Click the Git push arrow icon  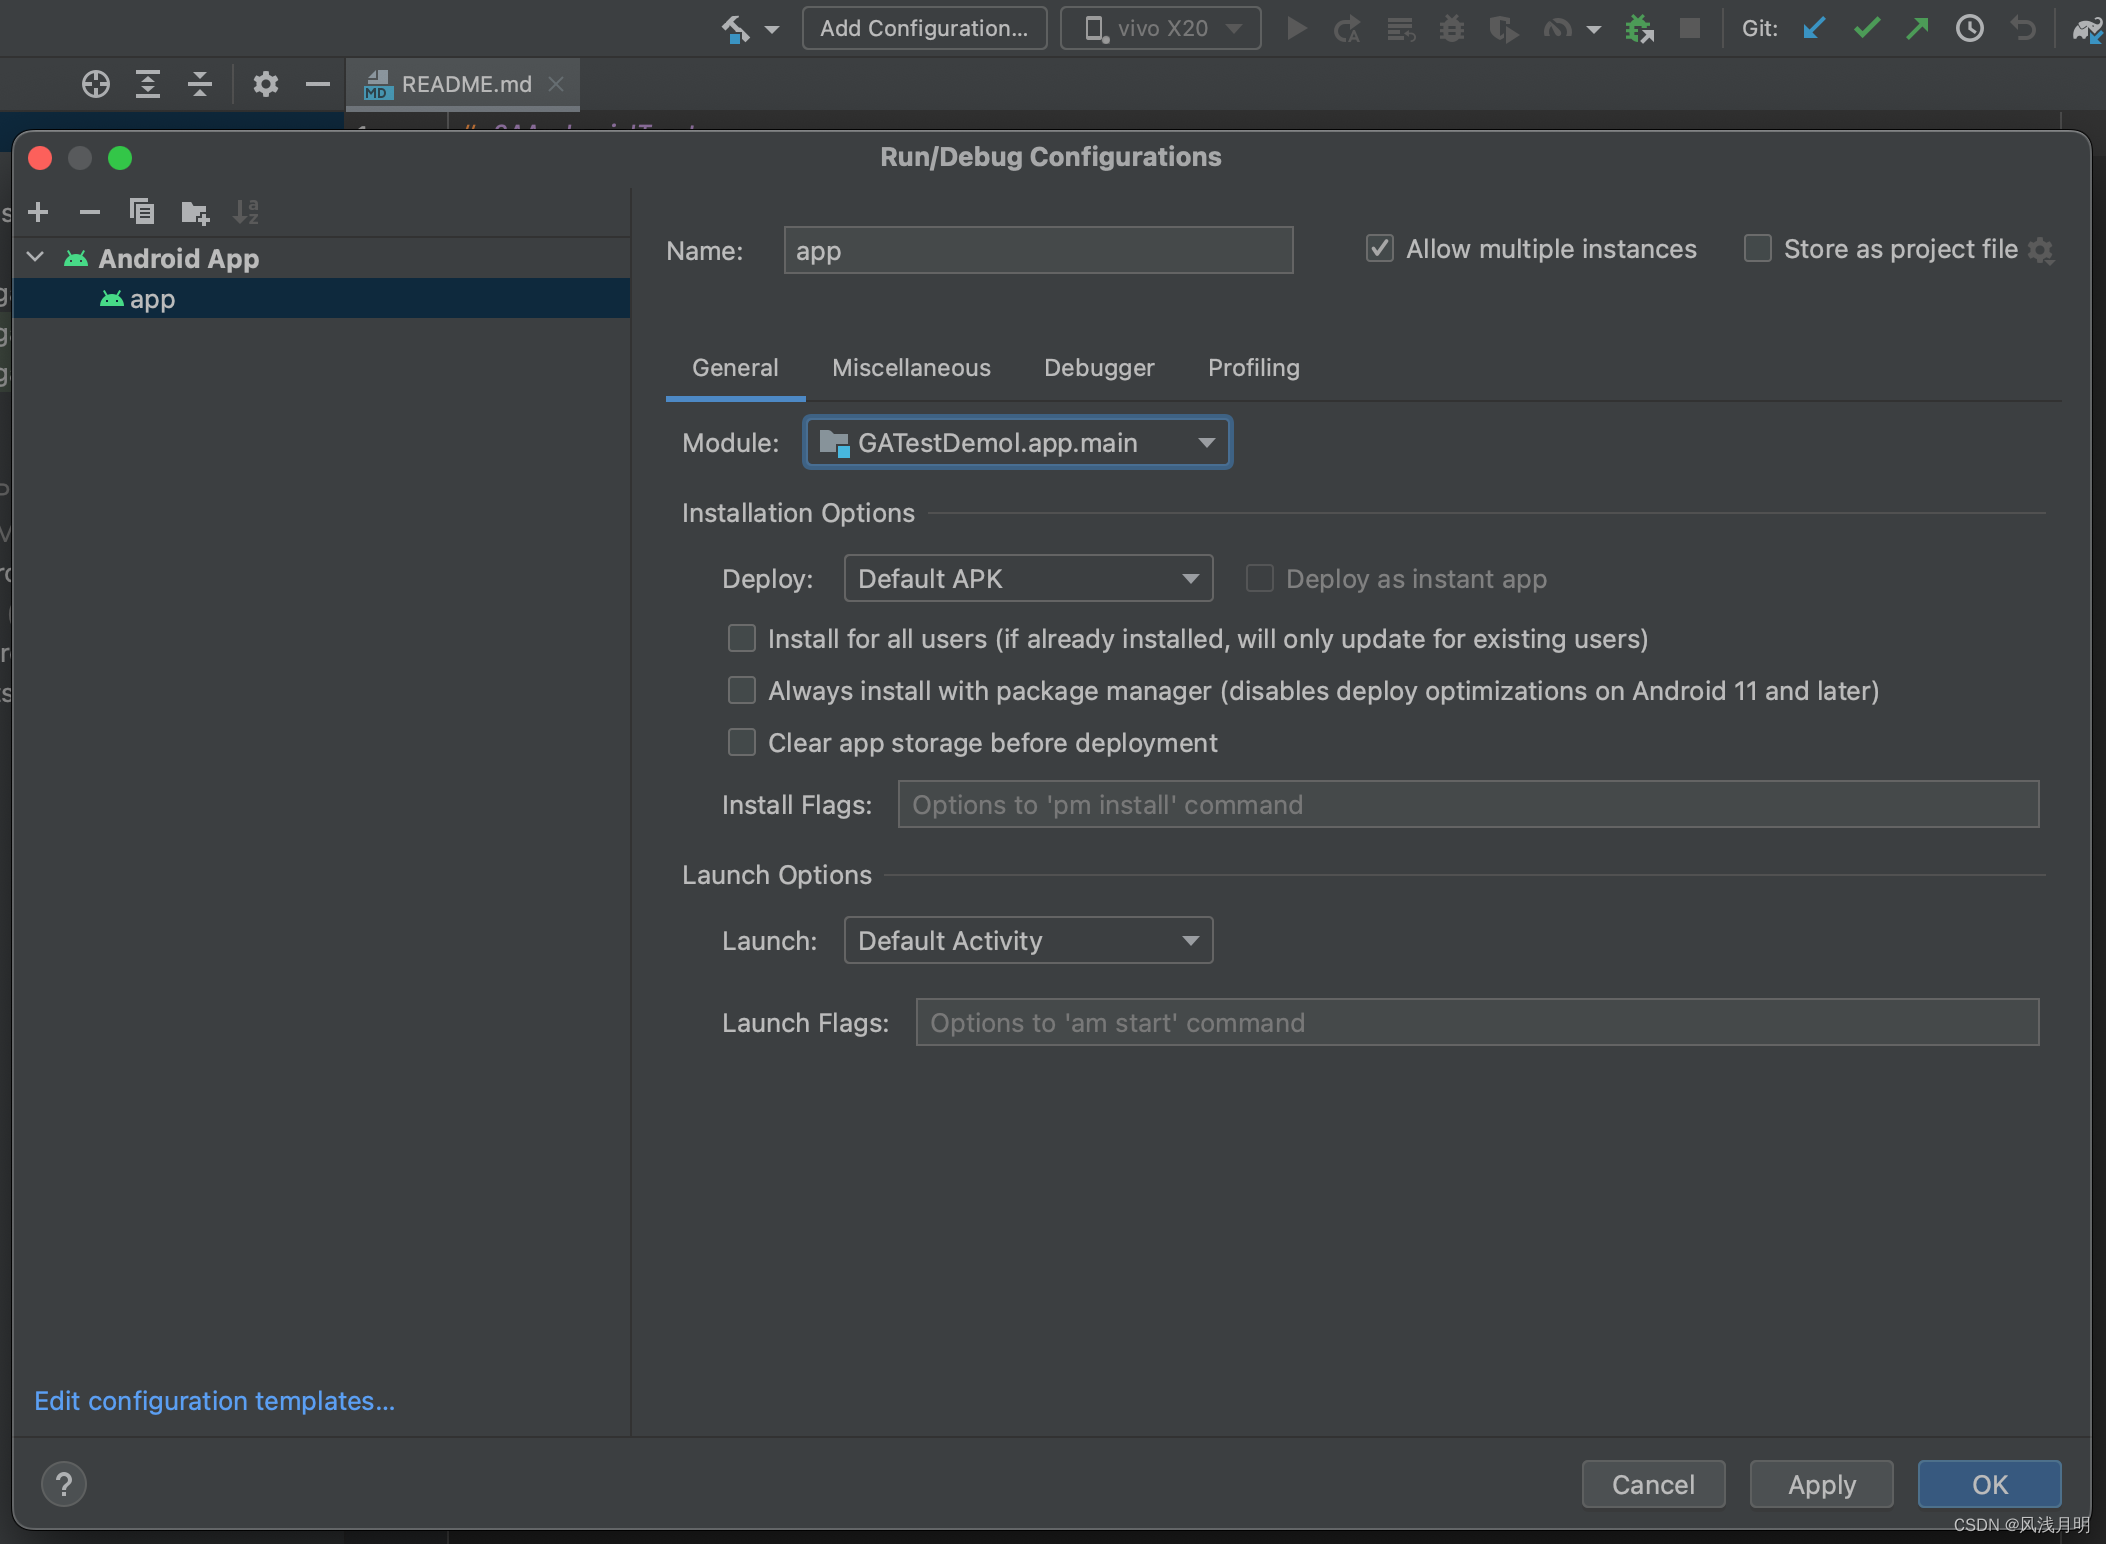click(1917, 28)
